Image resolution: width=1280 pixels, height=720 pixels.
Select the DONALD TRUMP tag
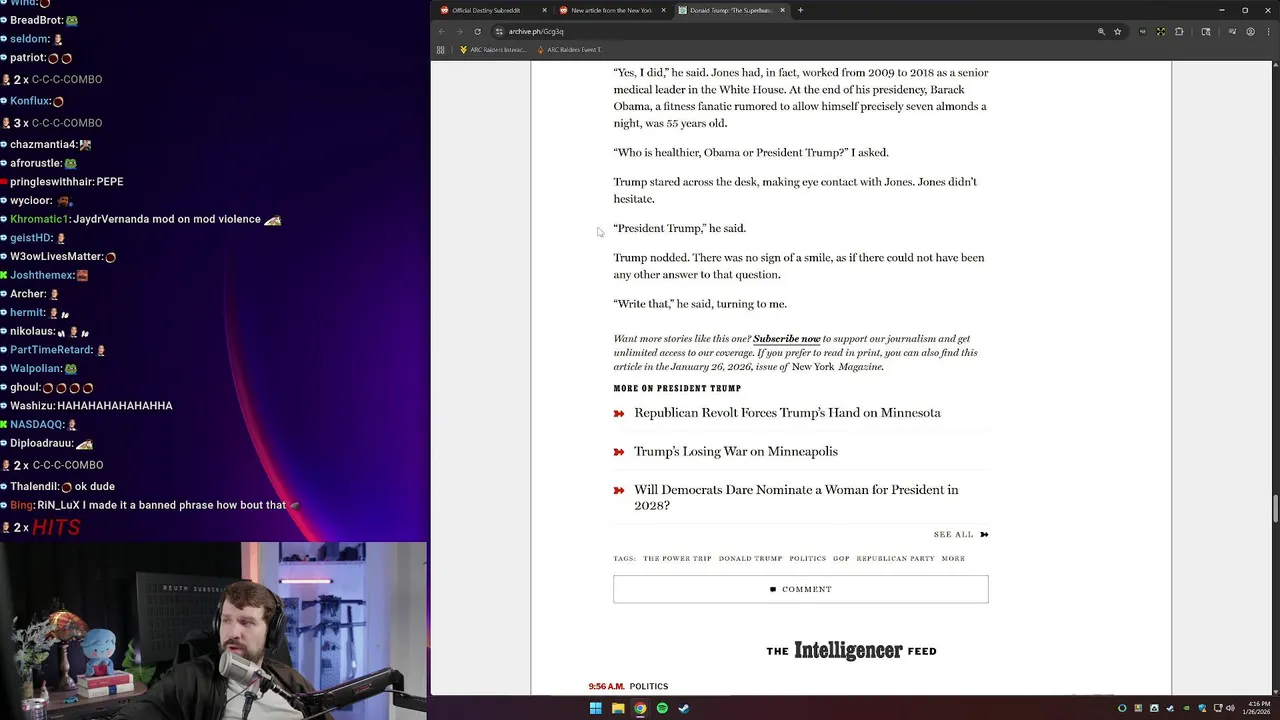(750, 559)
